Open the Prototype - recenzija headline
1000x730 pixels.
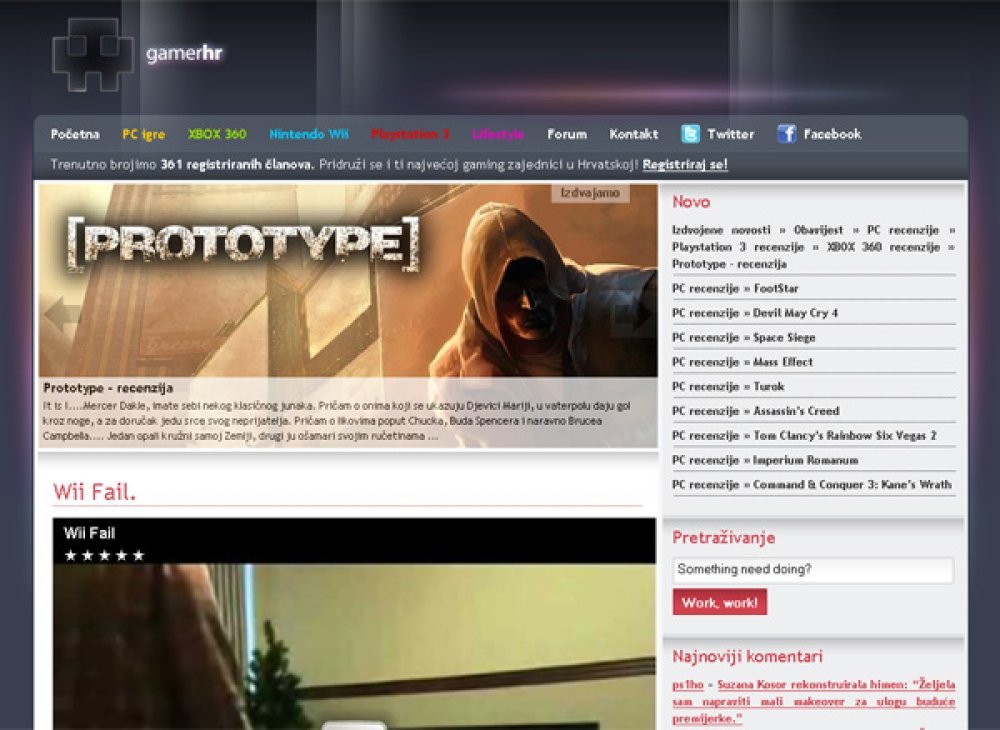[x=108, y=388]
